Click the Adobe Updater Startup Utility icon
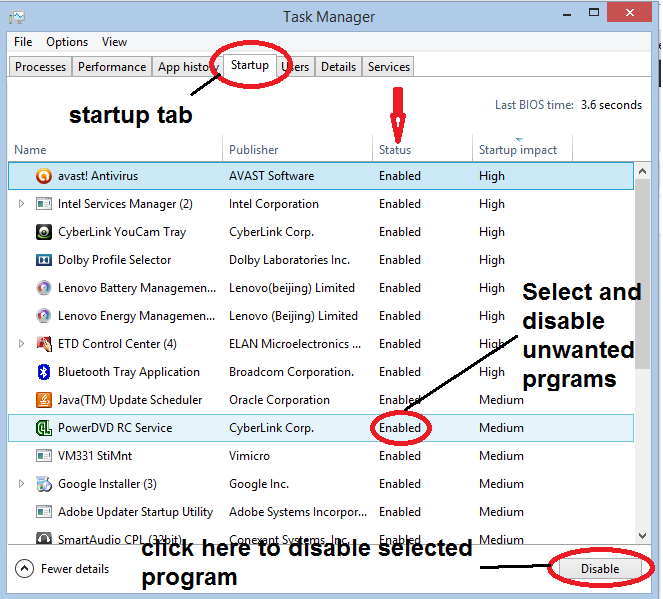 (x=44, y=511)
